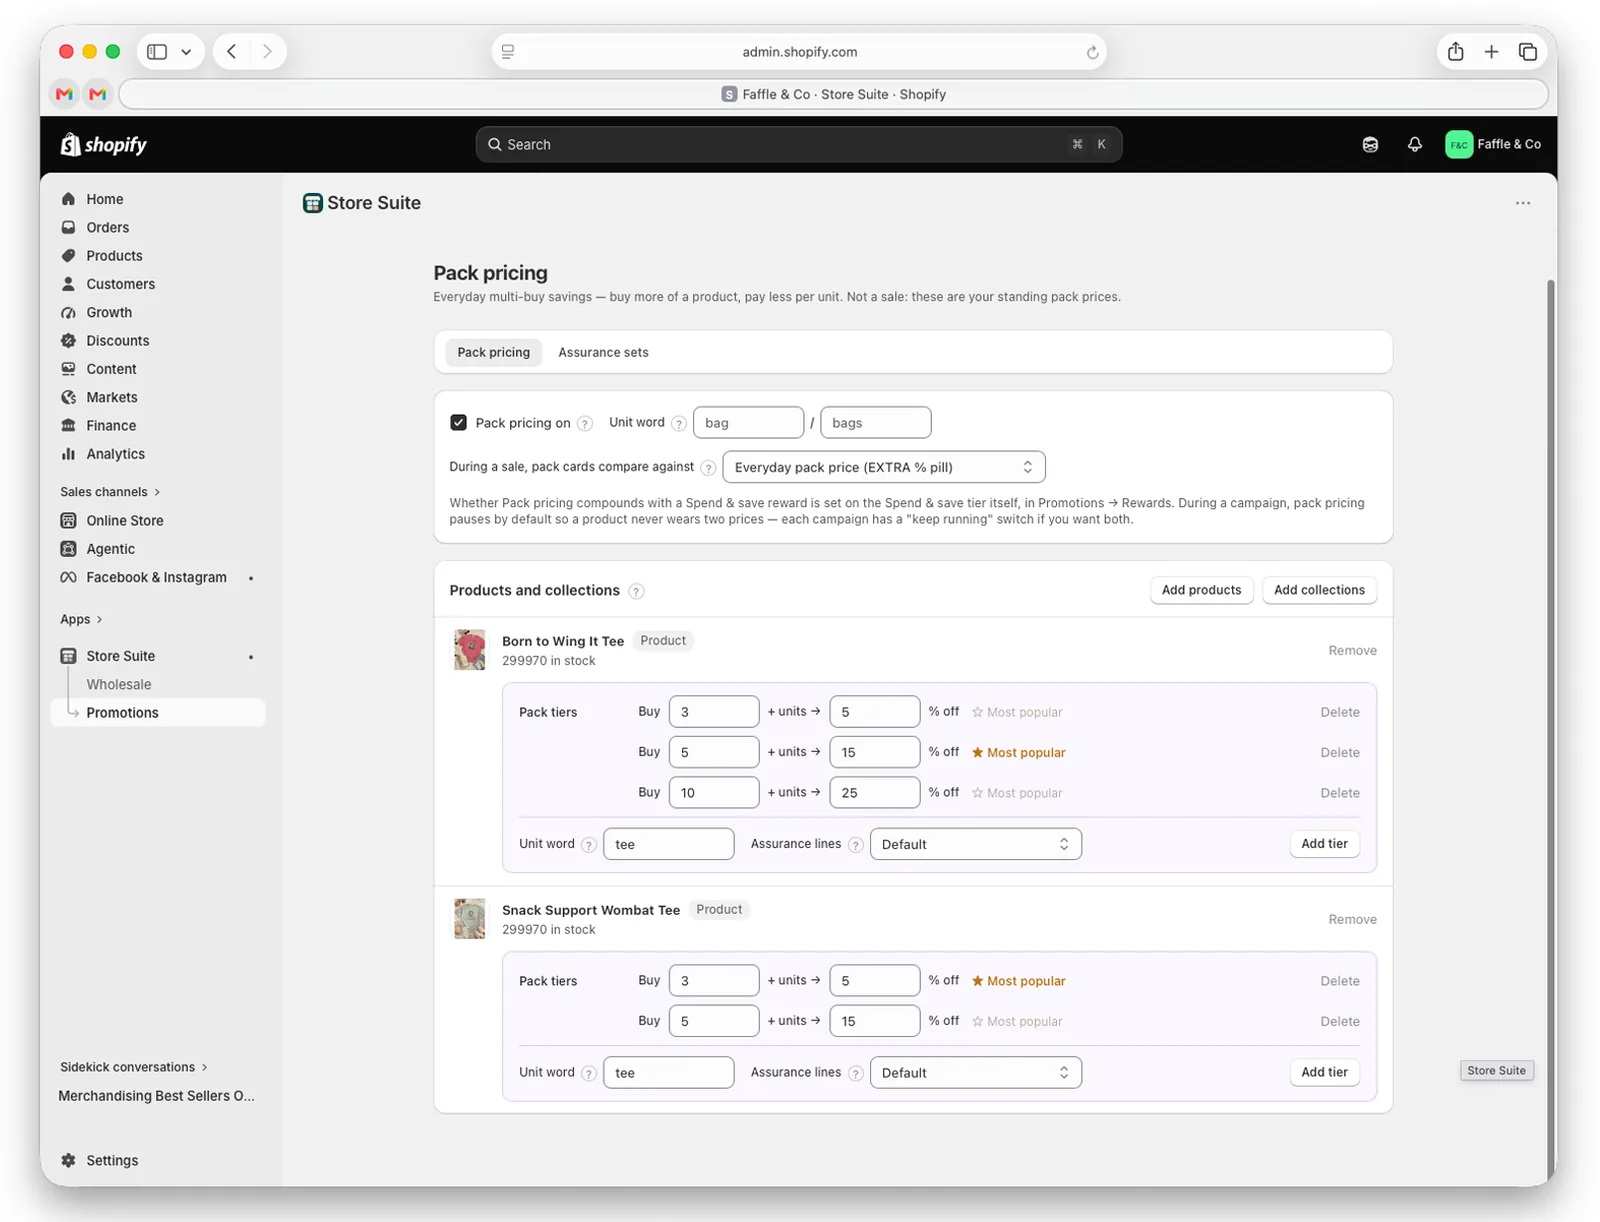The width and height of the screenshot is (1600, 1222).
Task: Click the Store Suite page menu ellipsis
Action: coord(1522,203)
